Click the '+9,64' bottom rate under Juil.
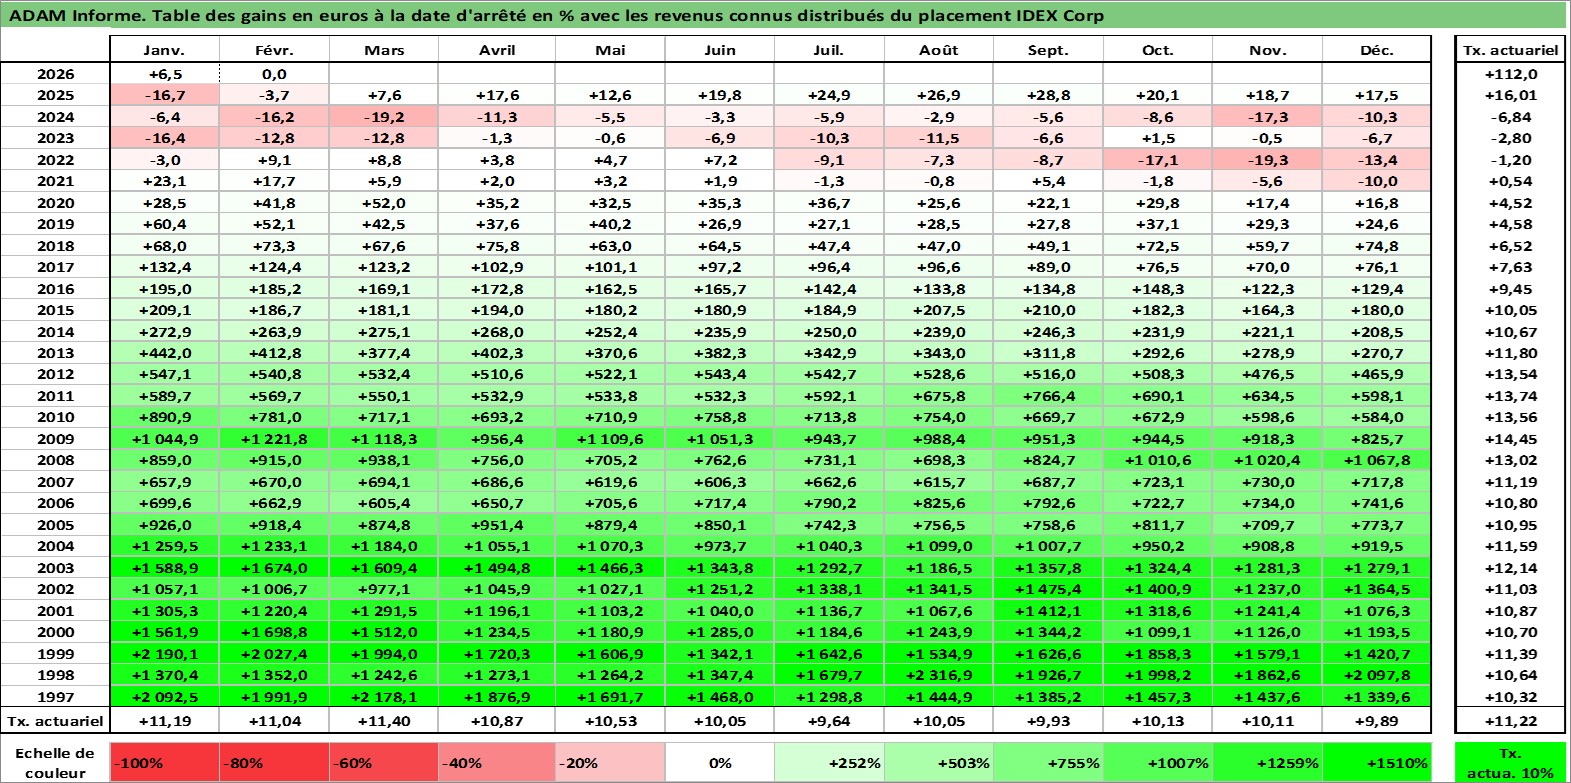Screen dimensions: 1571x783 (x=829, y=721)
